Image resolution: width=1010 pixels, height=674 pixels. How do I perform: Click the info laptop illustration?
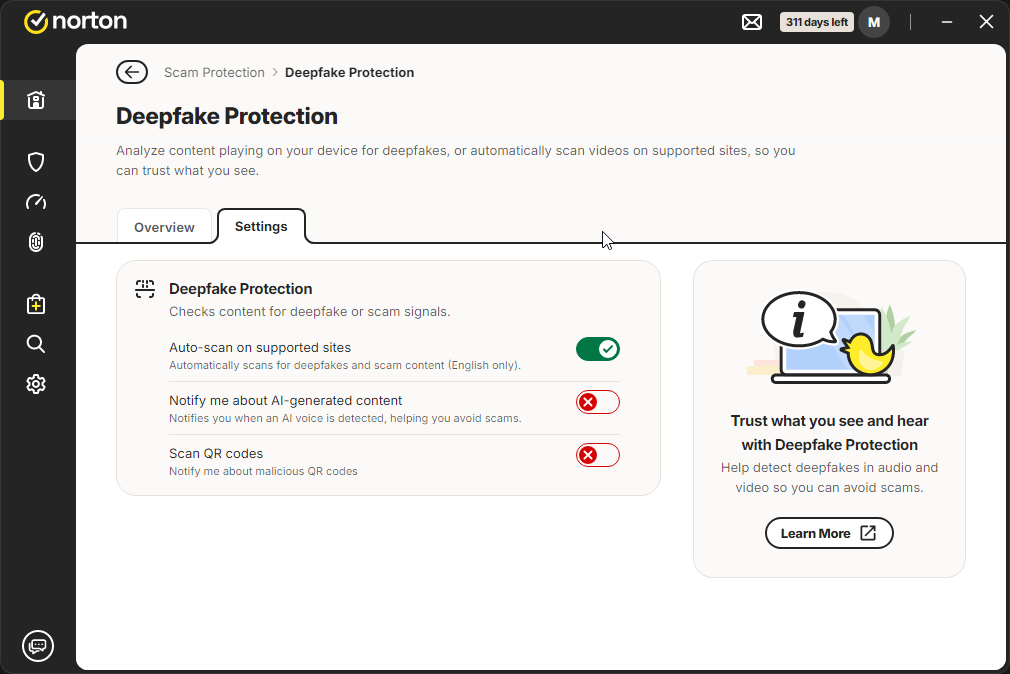[831, 337]
